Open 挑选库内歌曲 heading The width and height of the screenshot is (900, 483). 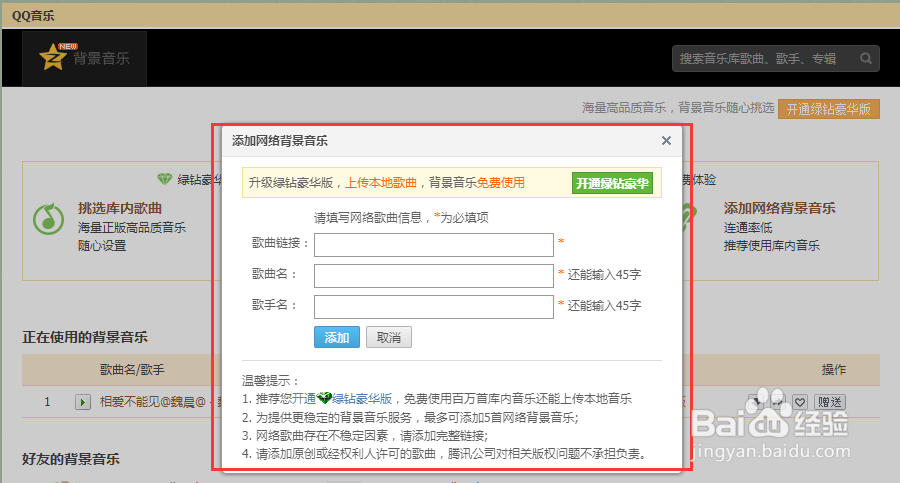(120, 208)
